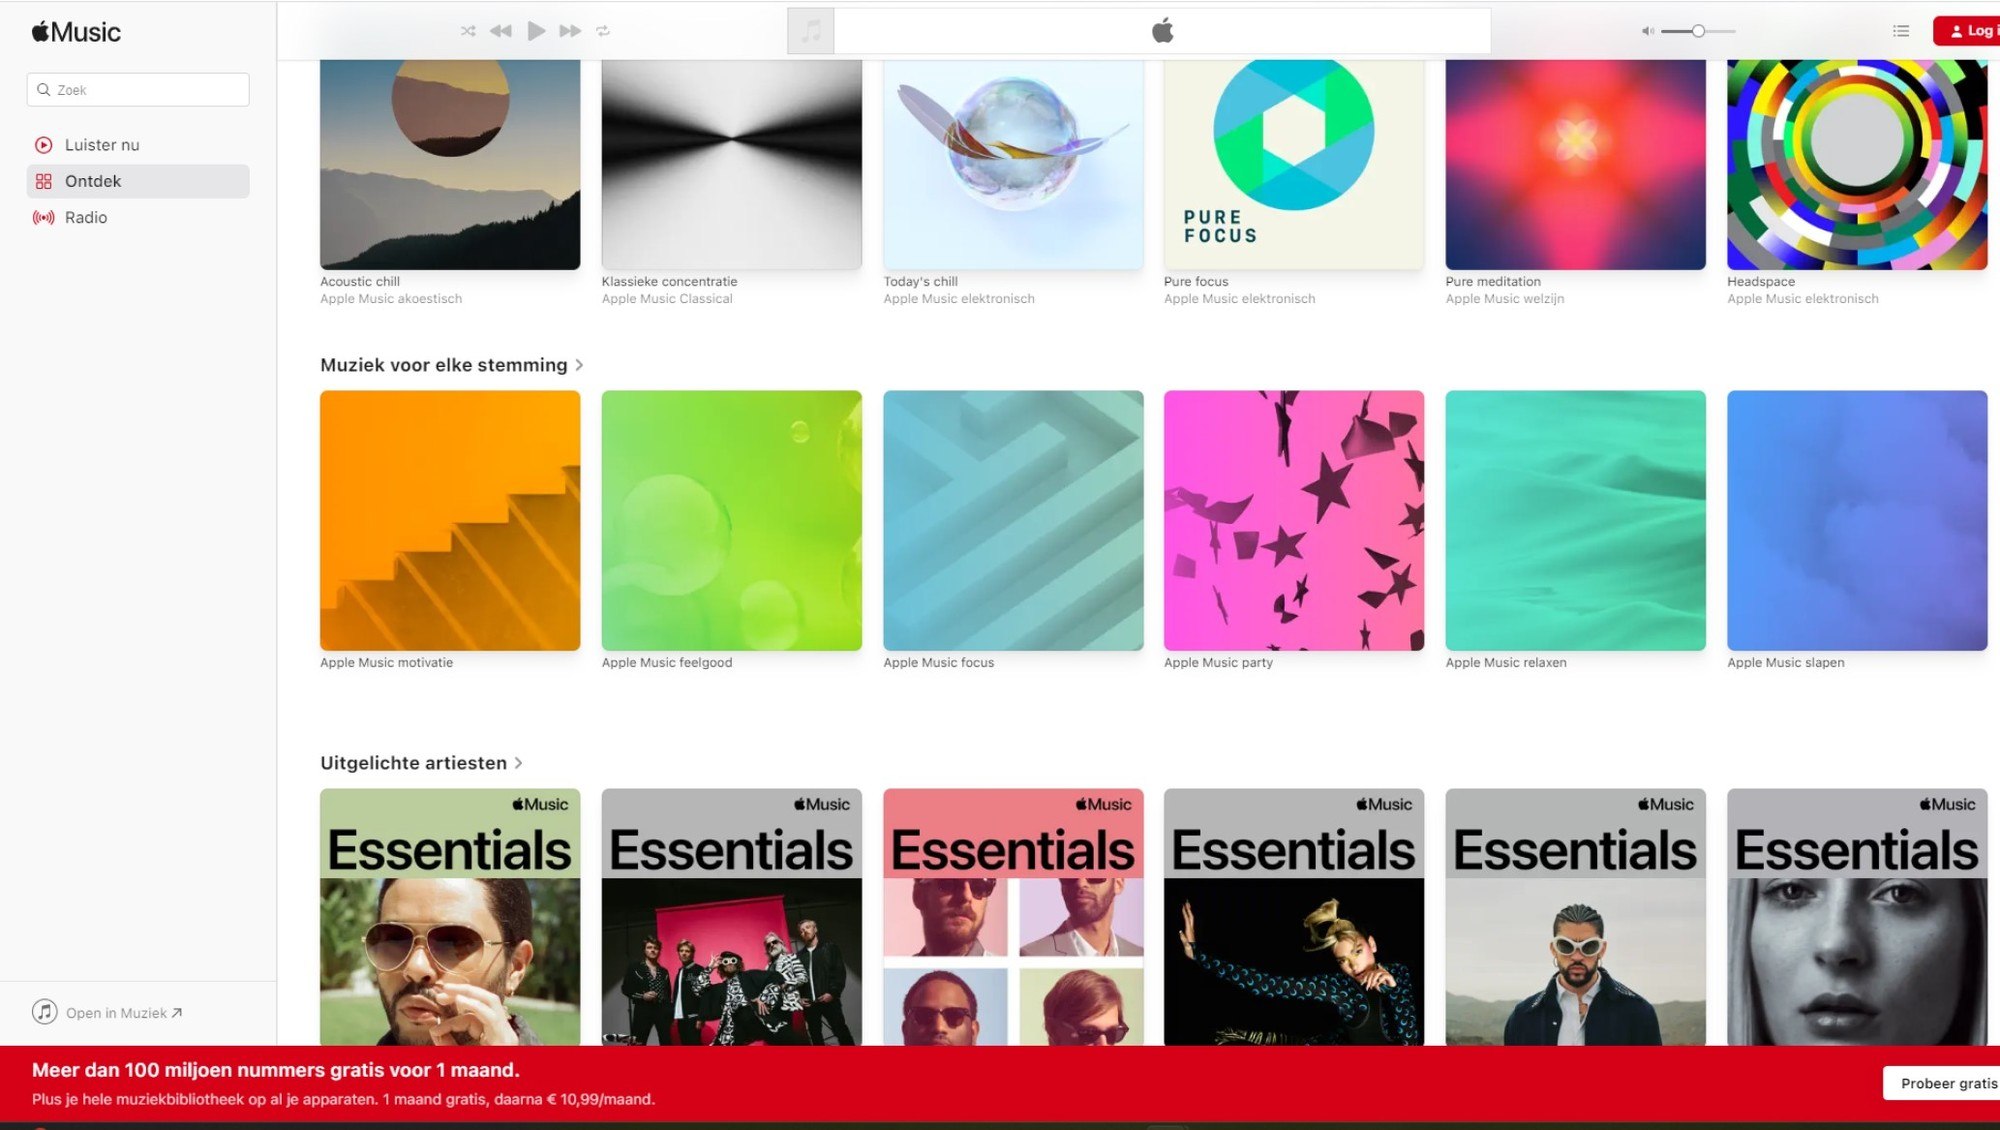Open Radio in the sidebar
2000x1130 pixels.
pyautogui.click(x=138, y=217)
